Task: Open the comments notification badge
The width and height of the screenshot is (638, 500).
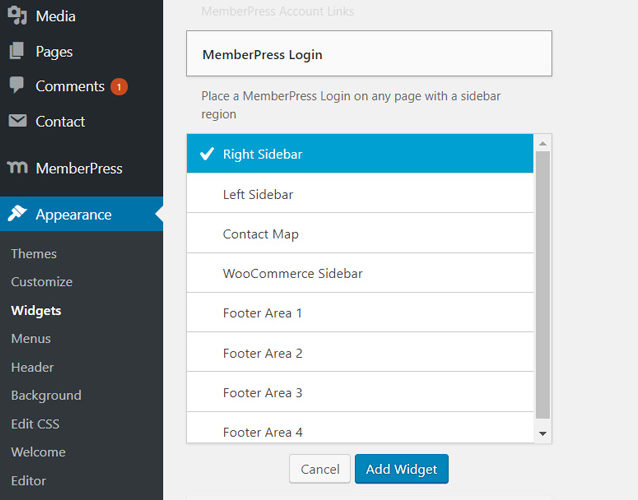Action: point(119,87)
